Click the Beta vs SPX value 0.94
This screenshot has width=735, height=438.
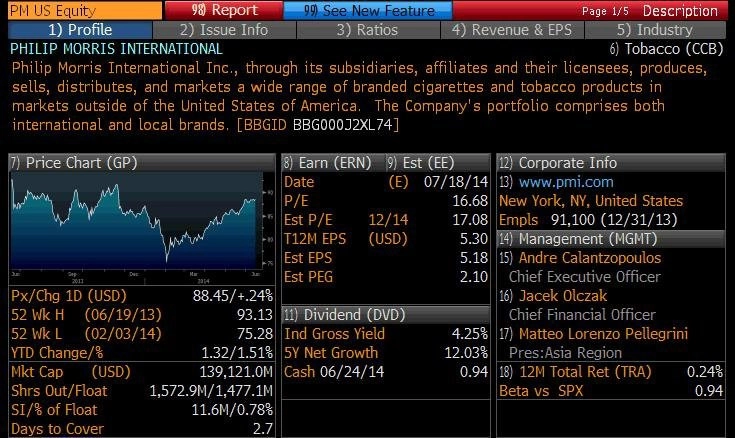click(x=709, y=391)
